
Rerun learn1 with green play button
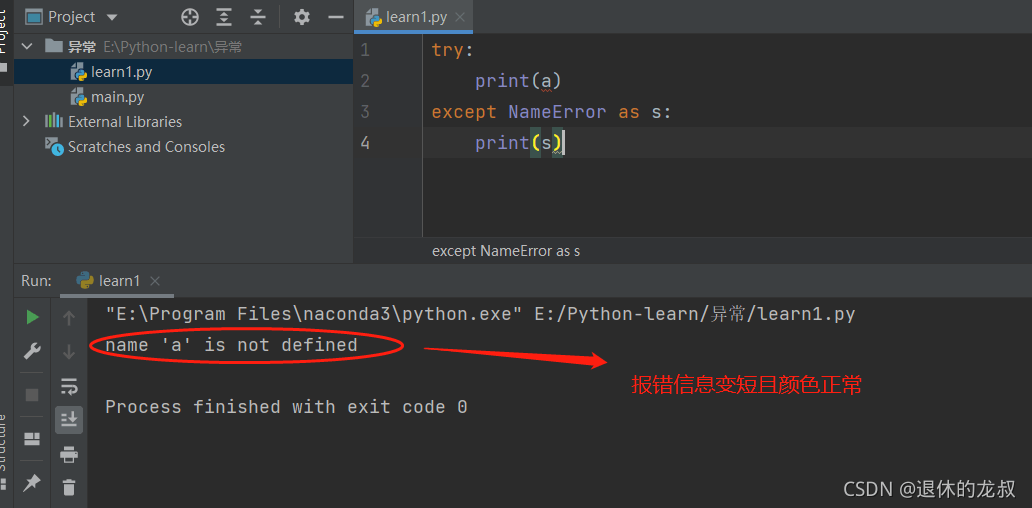pyautogui.click(x=32, y=318)
